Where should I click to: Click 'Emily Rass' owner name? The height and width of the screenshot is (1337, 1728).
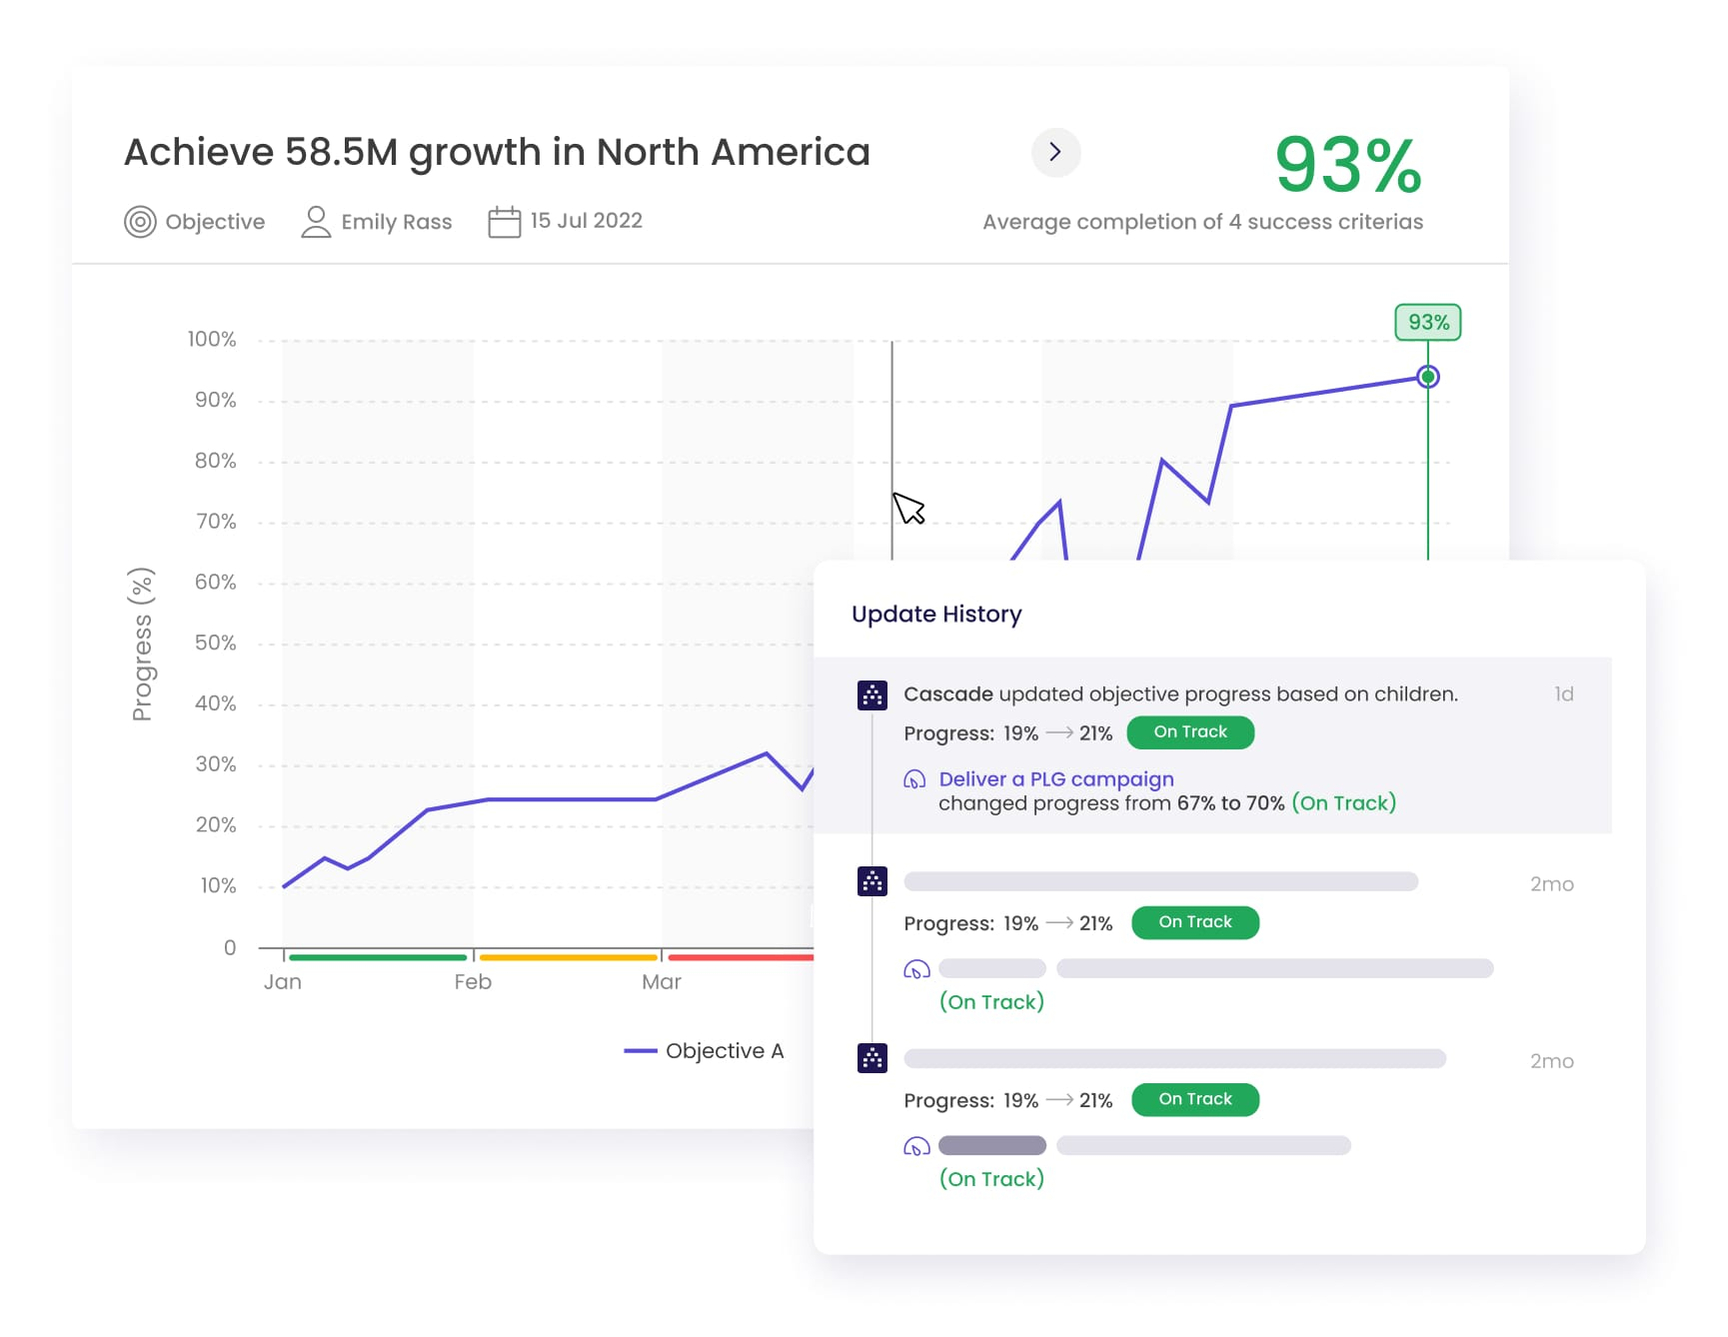coord(396,222)
